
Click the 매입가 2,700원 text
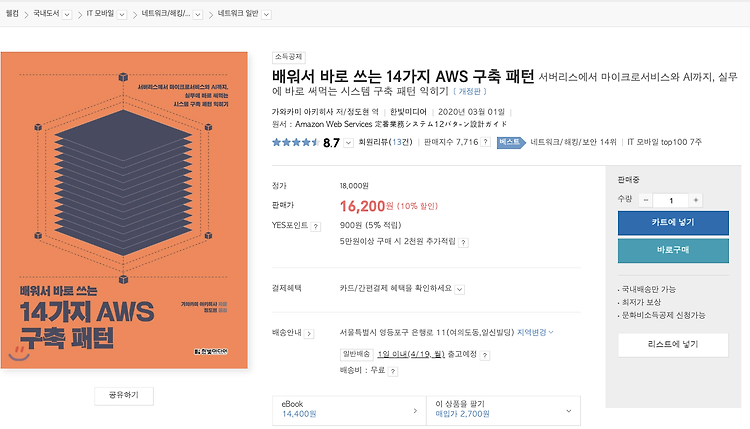point(462,414)
